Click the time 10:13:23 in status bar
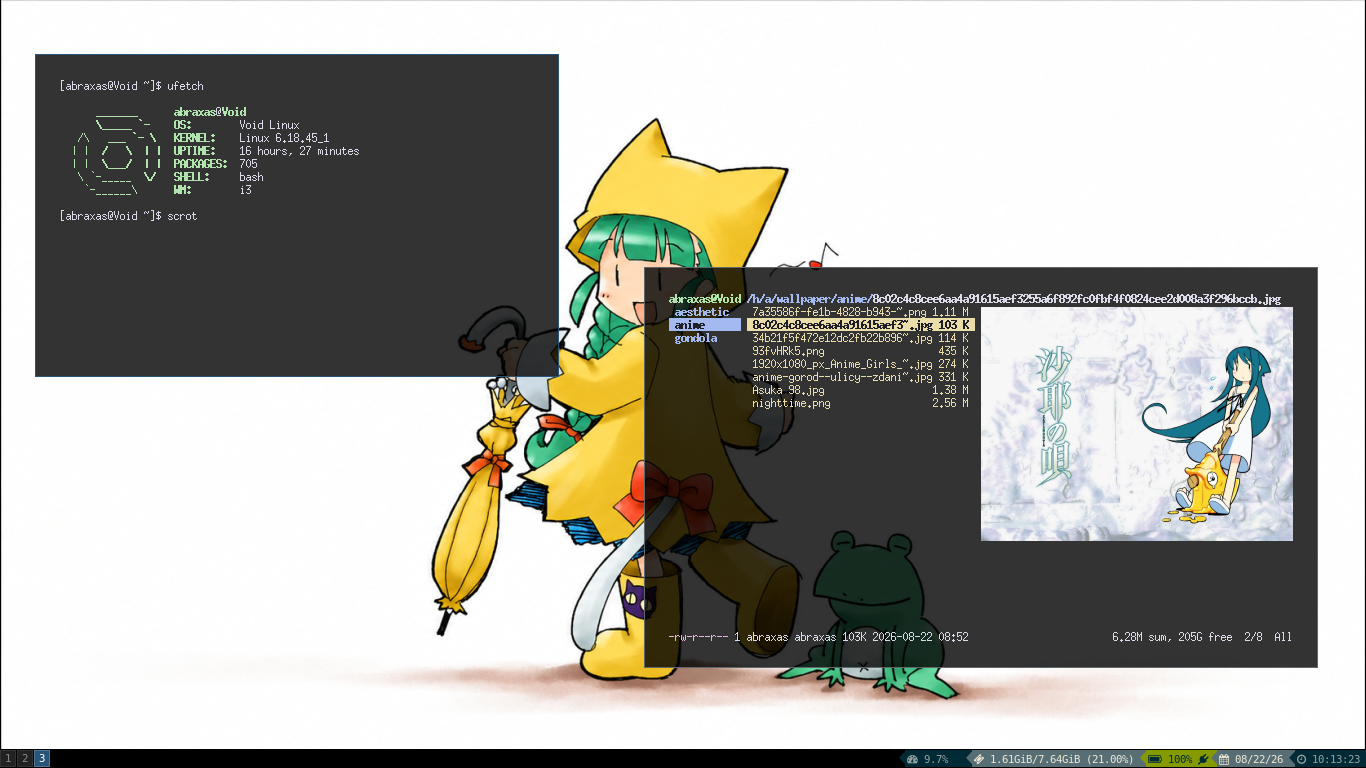The height and width of the screenshot is (768, 1366). 1336,759
